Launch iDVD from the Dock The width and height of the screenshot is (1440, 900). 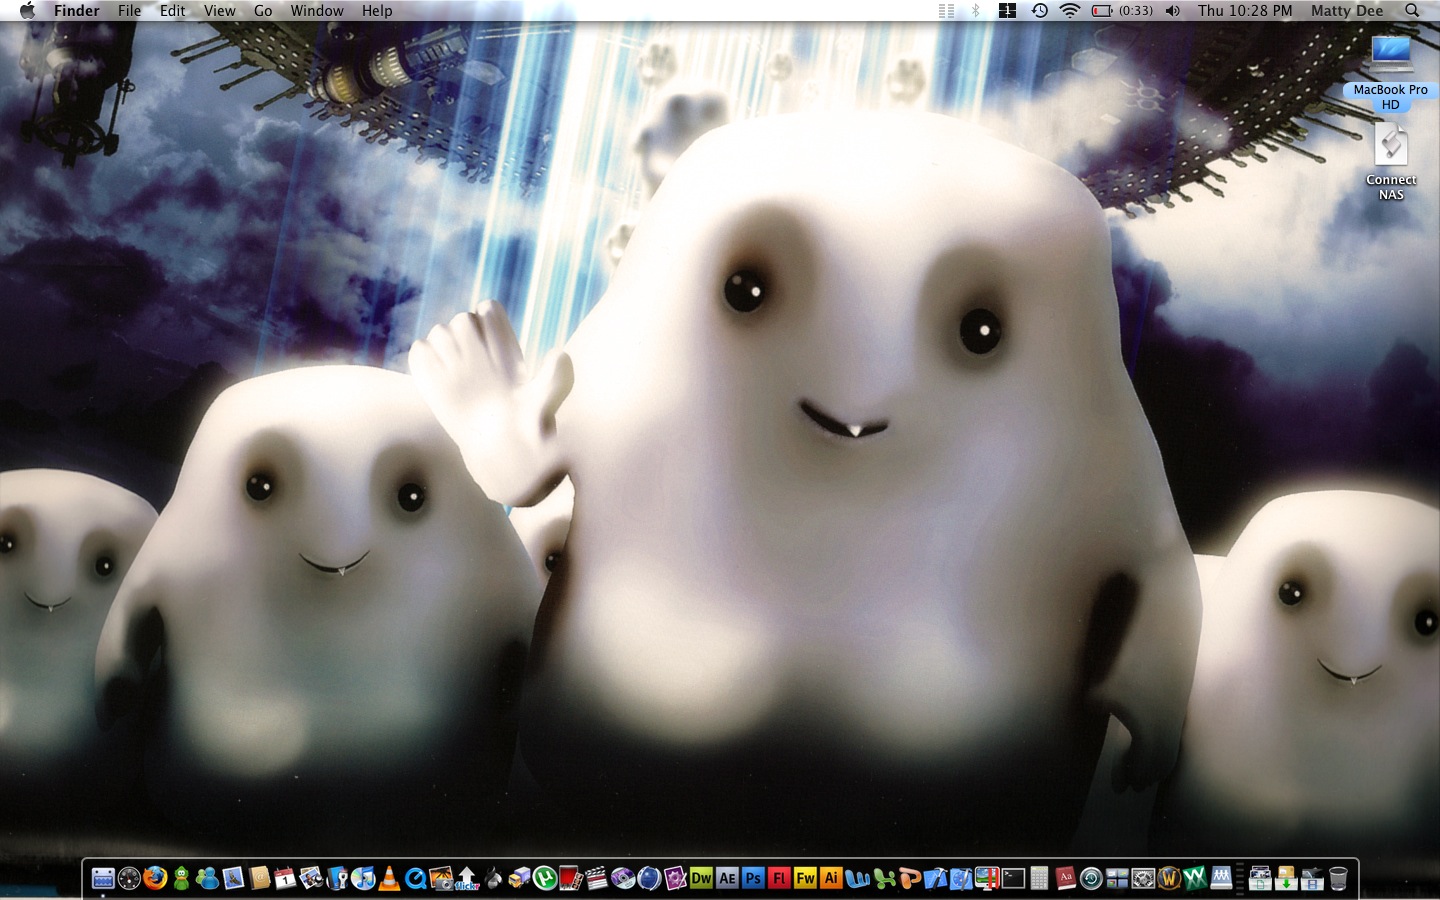[623, 878]
